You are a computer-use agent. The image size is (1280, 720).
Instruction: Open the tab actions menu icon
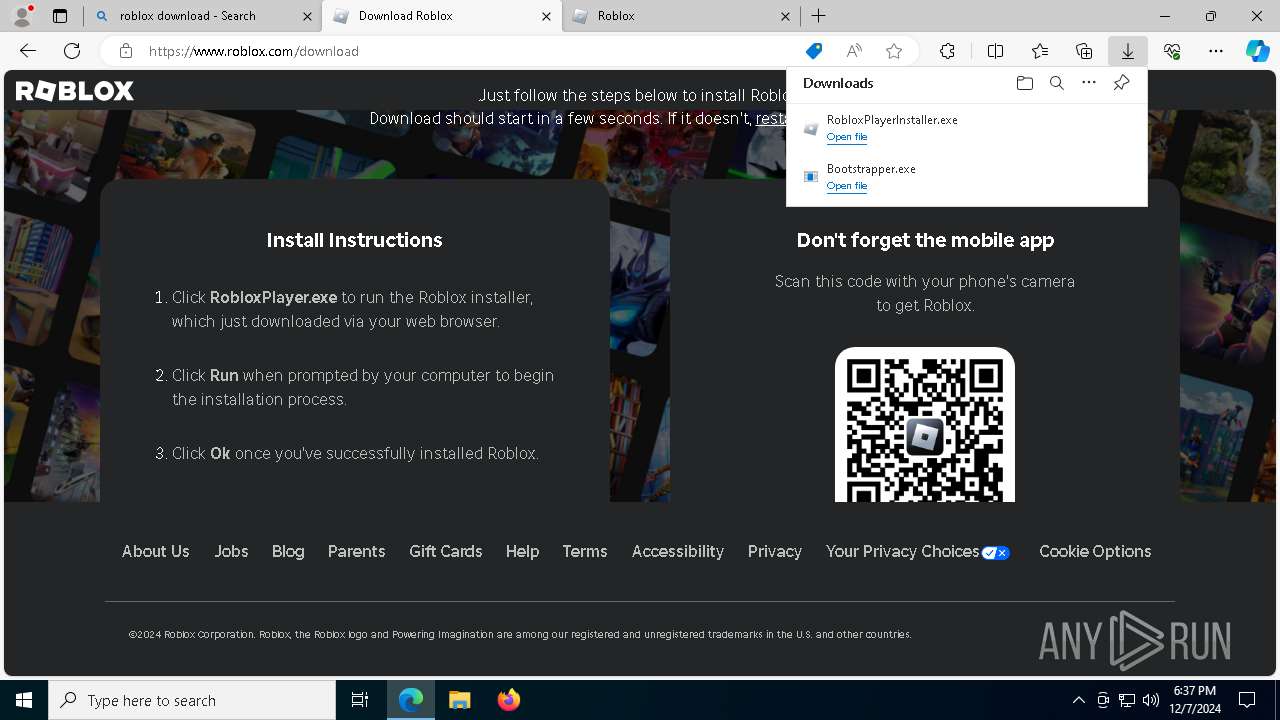60,16
